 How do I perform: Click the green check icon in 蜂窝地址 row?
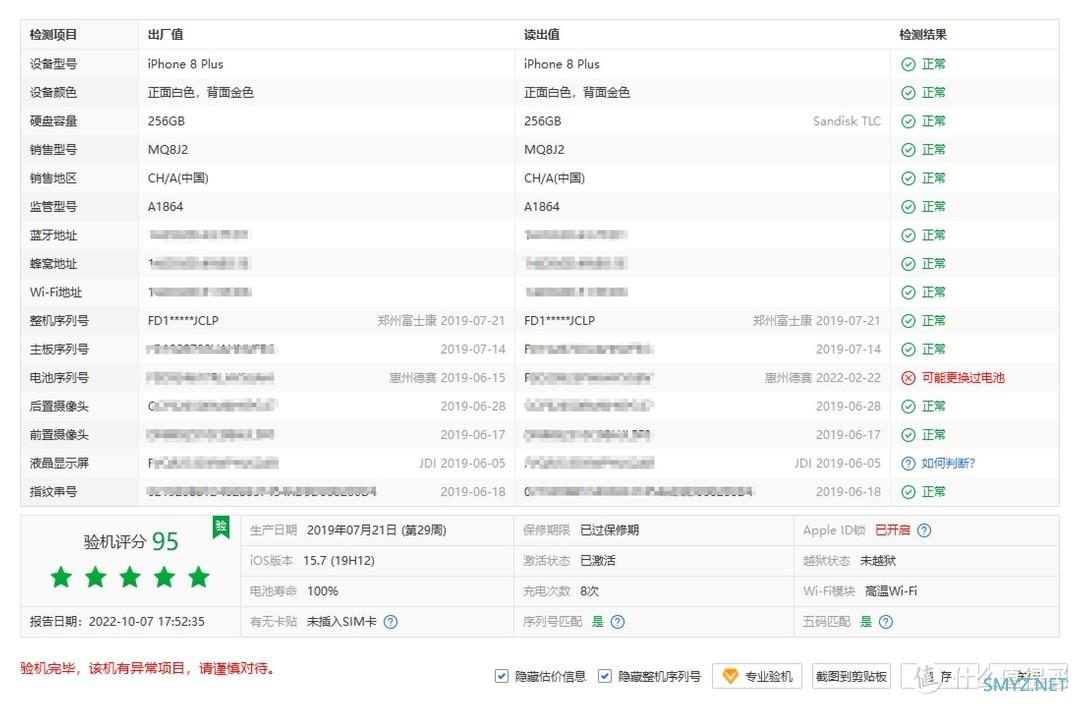click(x=908, y=264)
